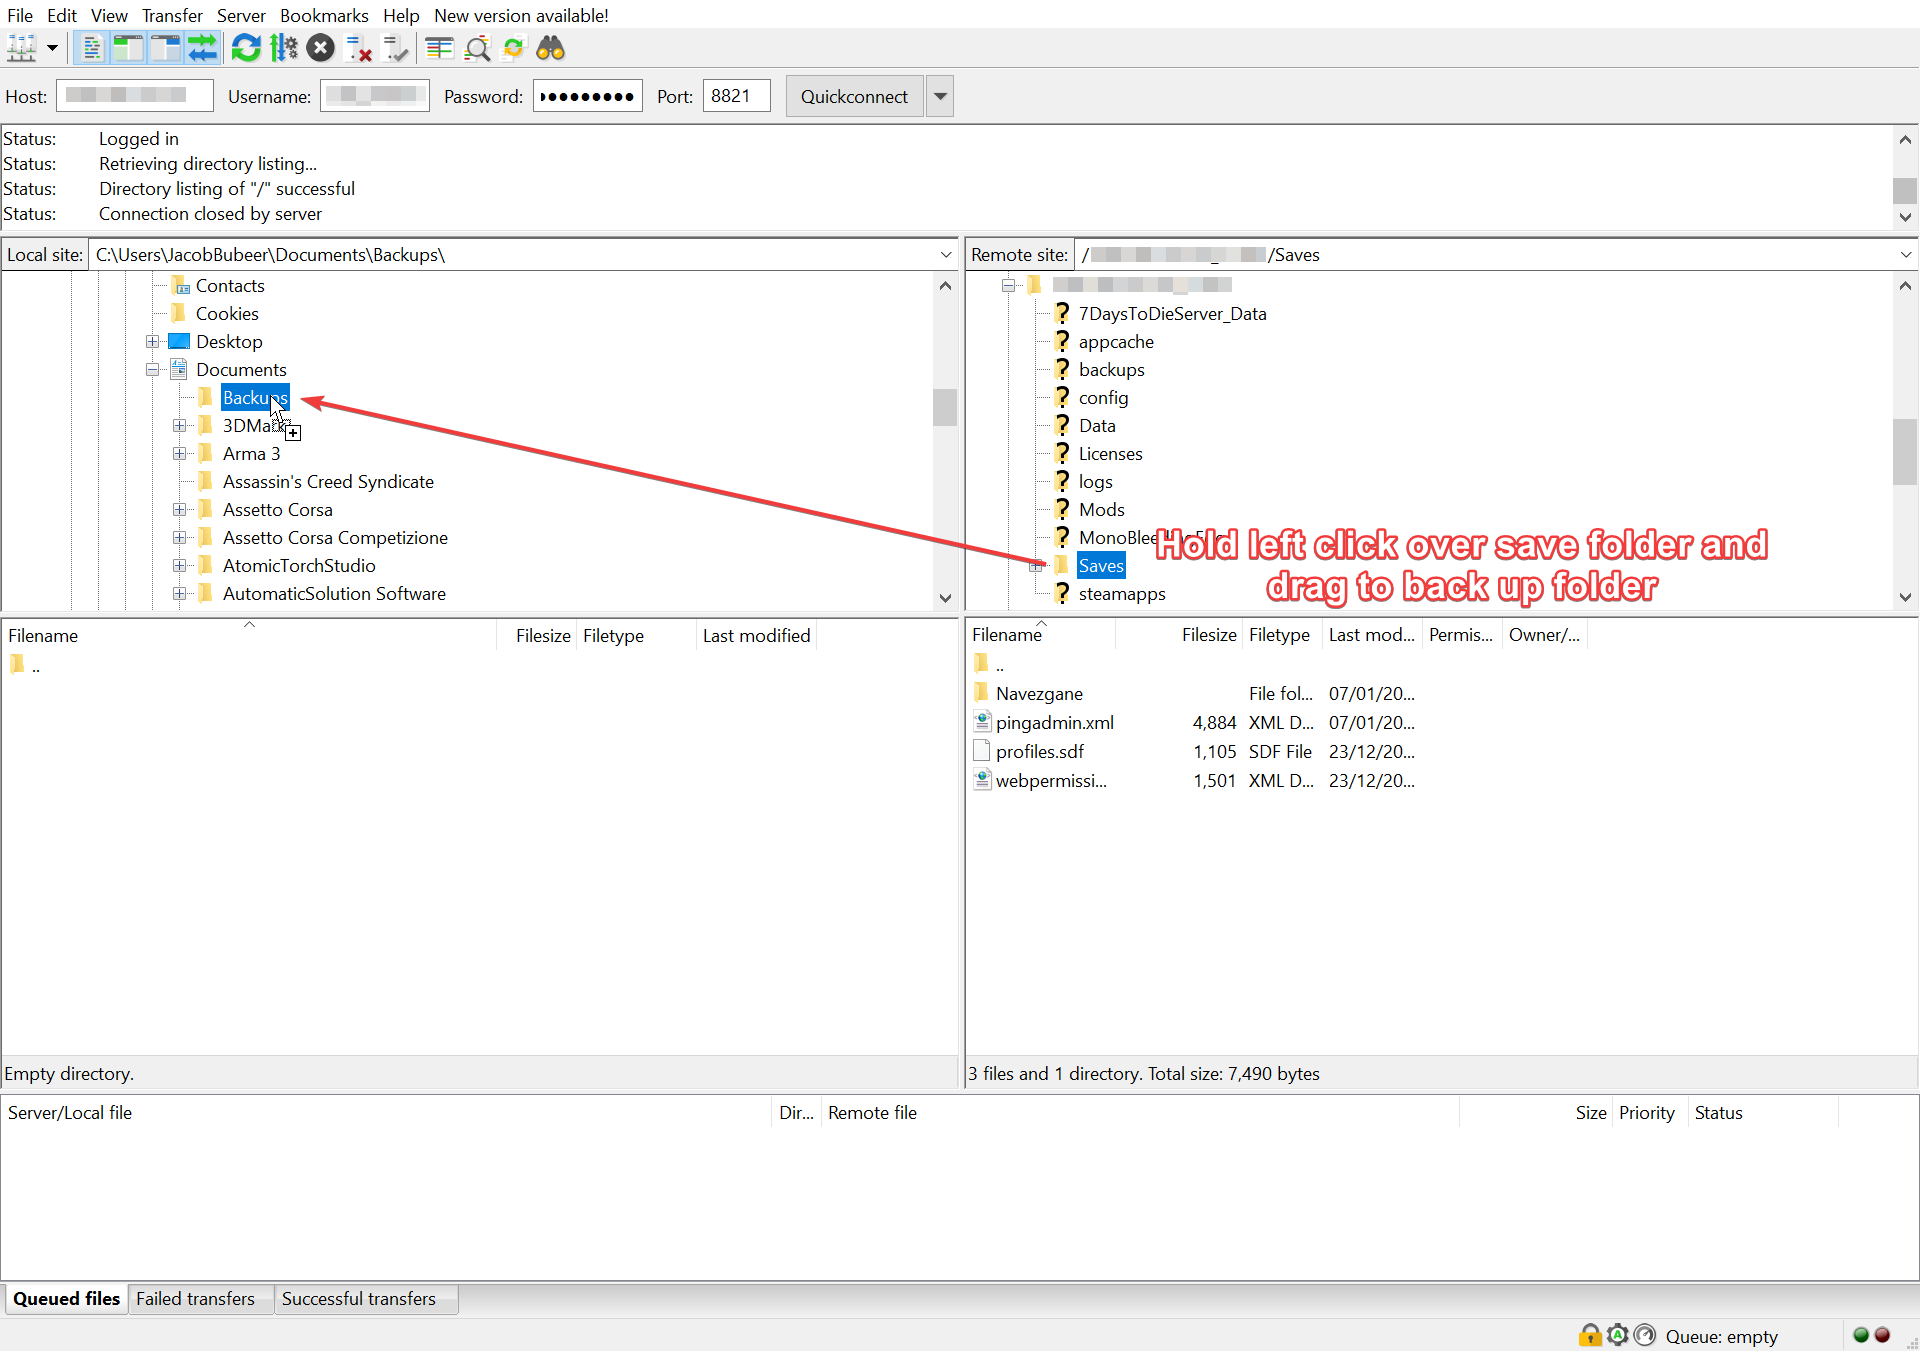Toggle message log display icon

point(91,48)
